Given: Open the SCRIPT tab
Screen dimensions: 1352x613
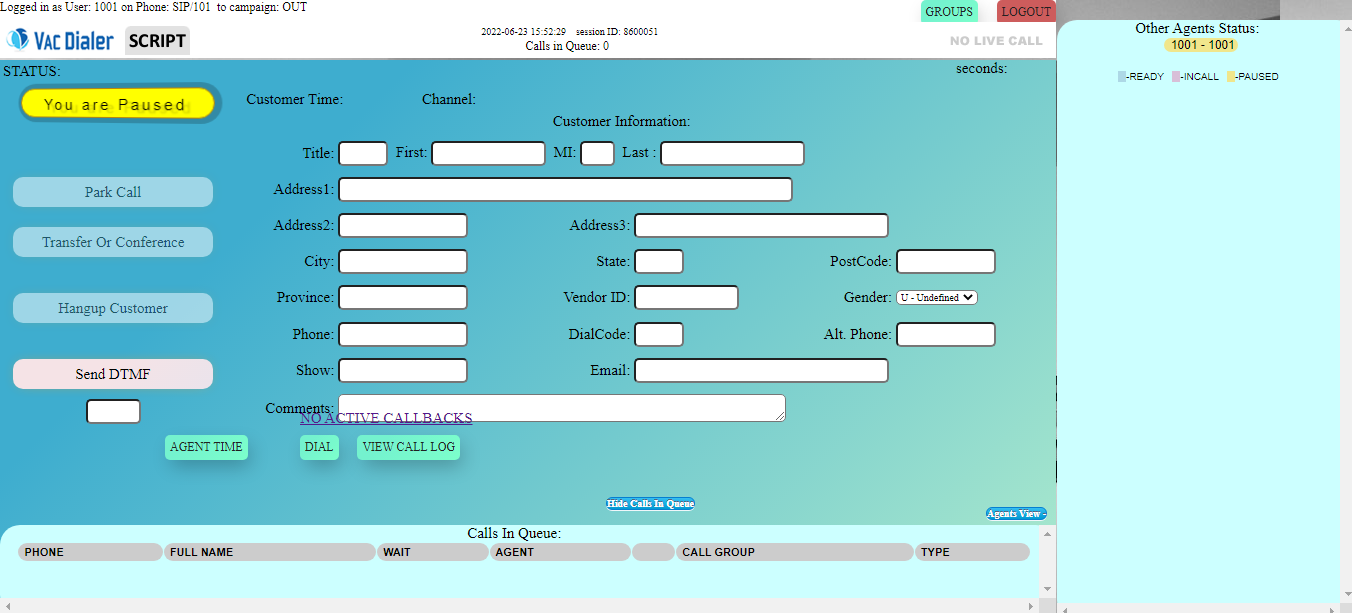Looking at the screenshot, I should click(x=156, y=41).
